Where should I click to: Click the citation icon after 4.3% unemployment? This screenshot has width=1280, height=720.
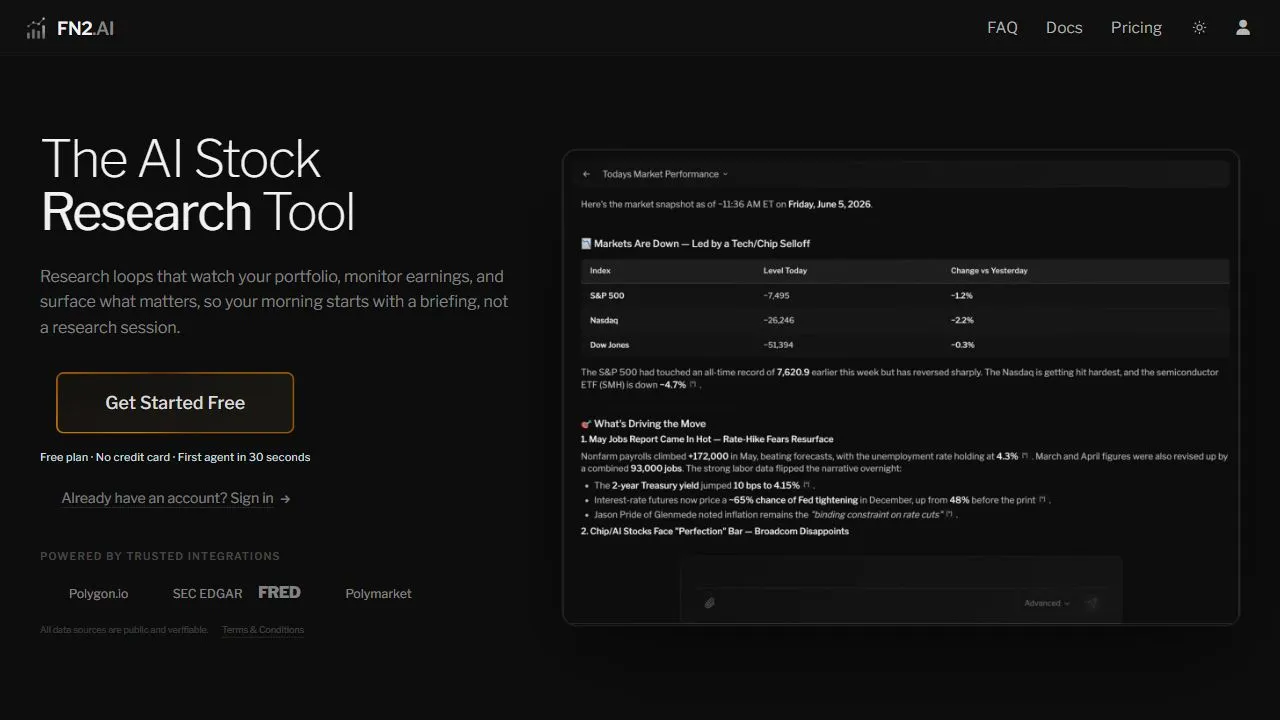pos(1027,456)
